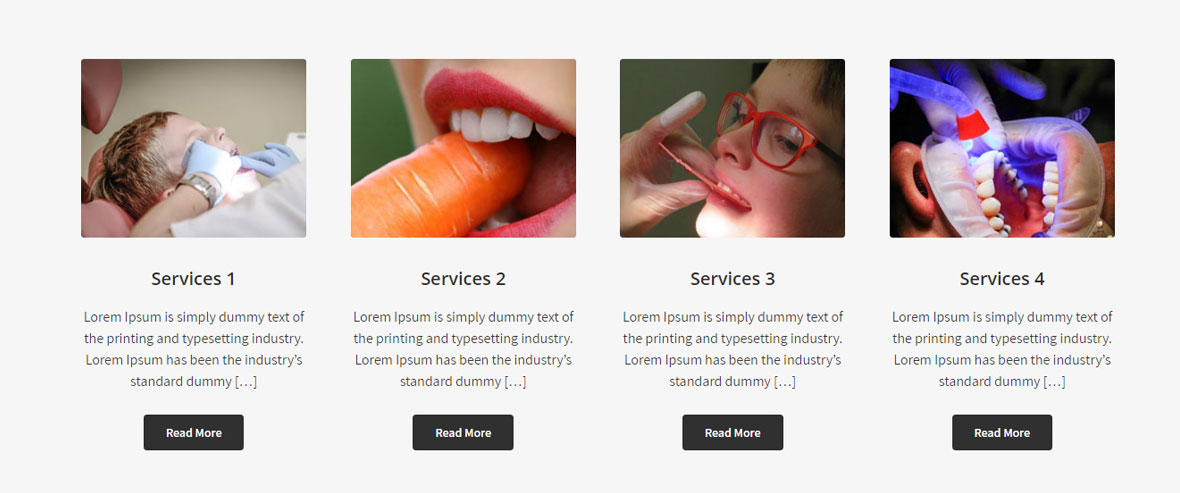
Task: Read More under Services 4
Action: (x=1002, y=433)
